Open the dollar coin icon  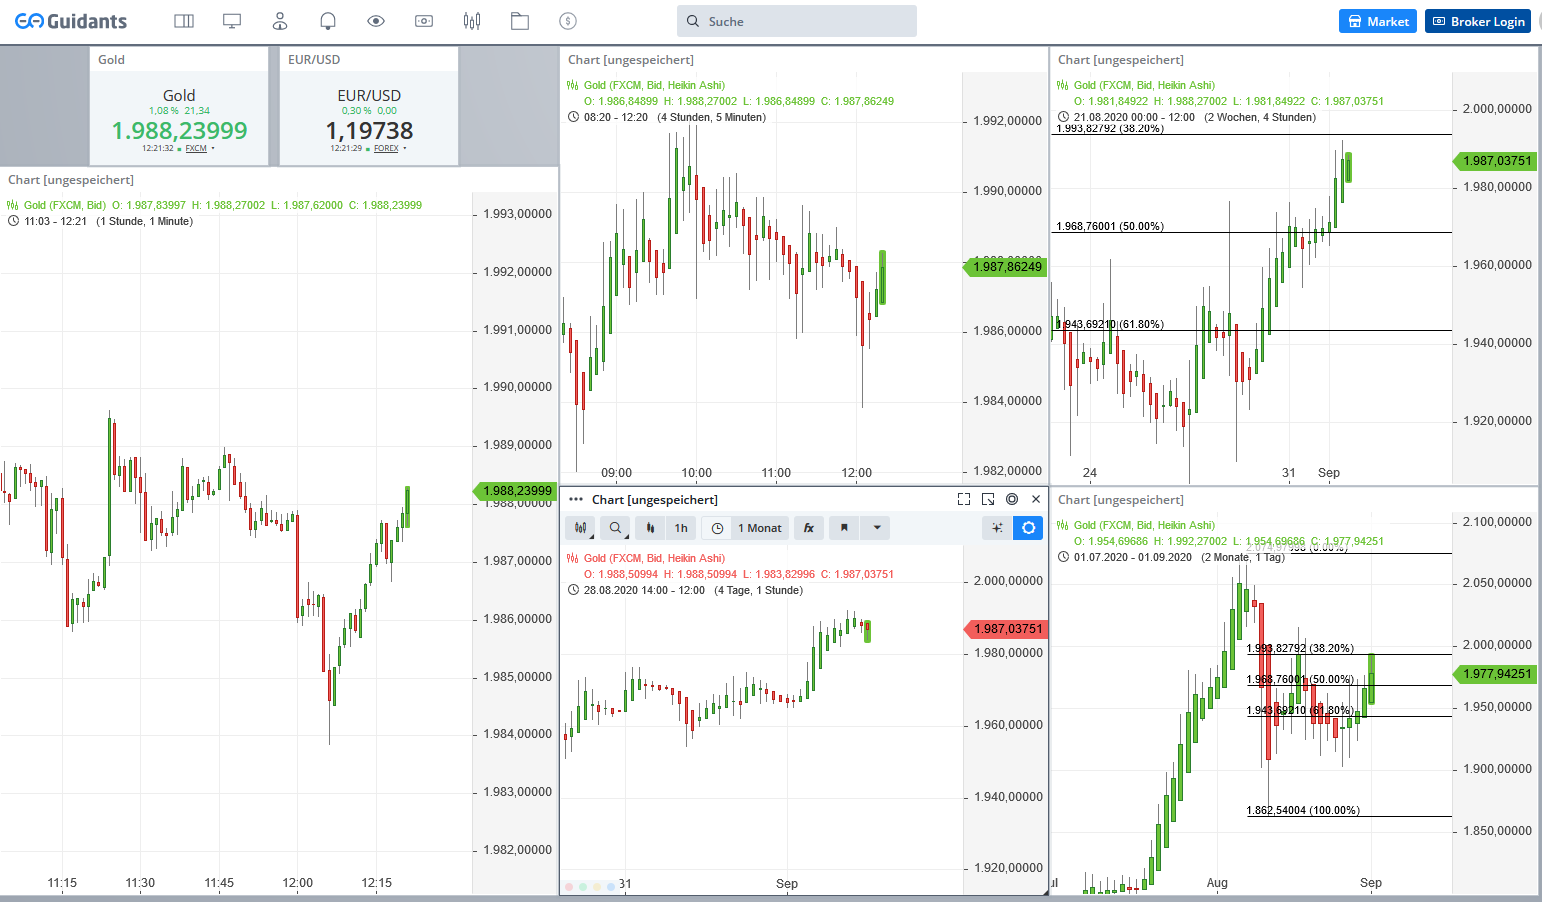[x=568, y=21]
